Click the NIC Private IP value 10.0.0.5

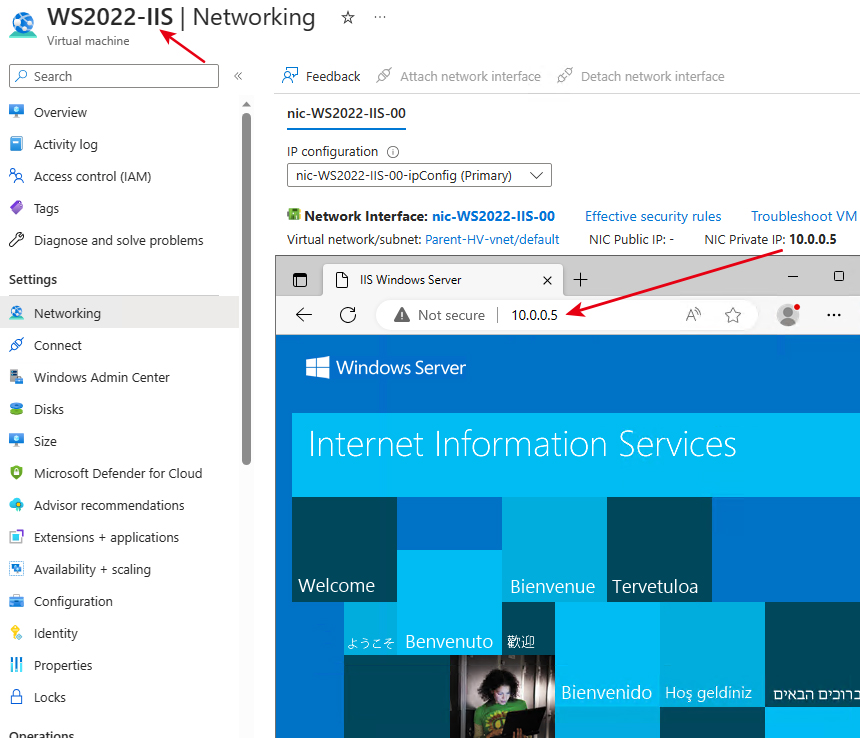click(x=812, y=240)
